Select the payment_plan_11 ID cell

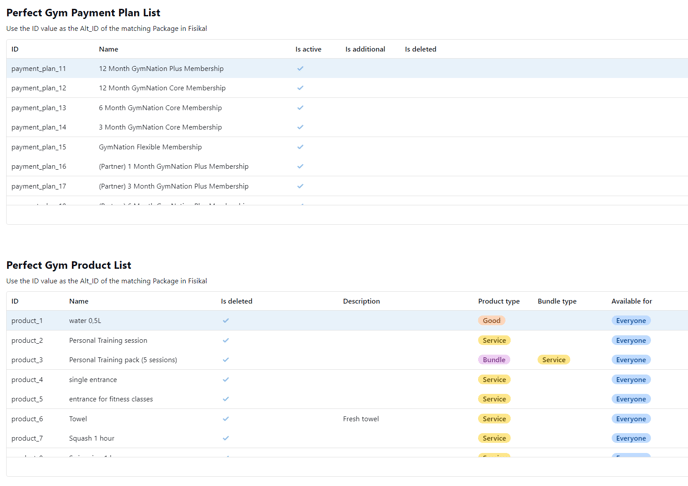coord(39,68)
